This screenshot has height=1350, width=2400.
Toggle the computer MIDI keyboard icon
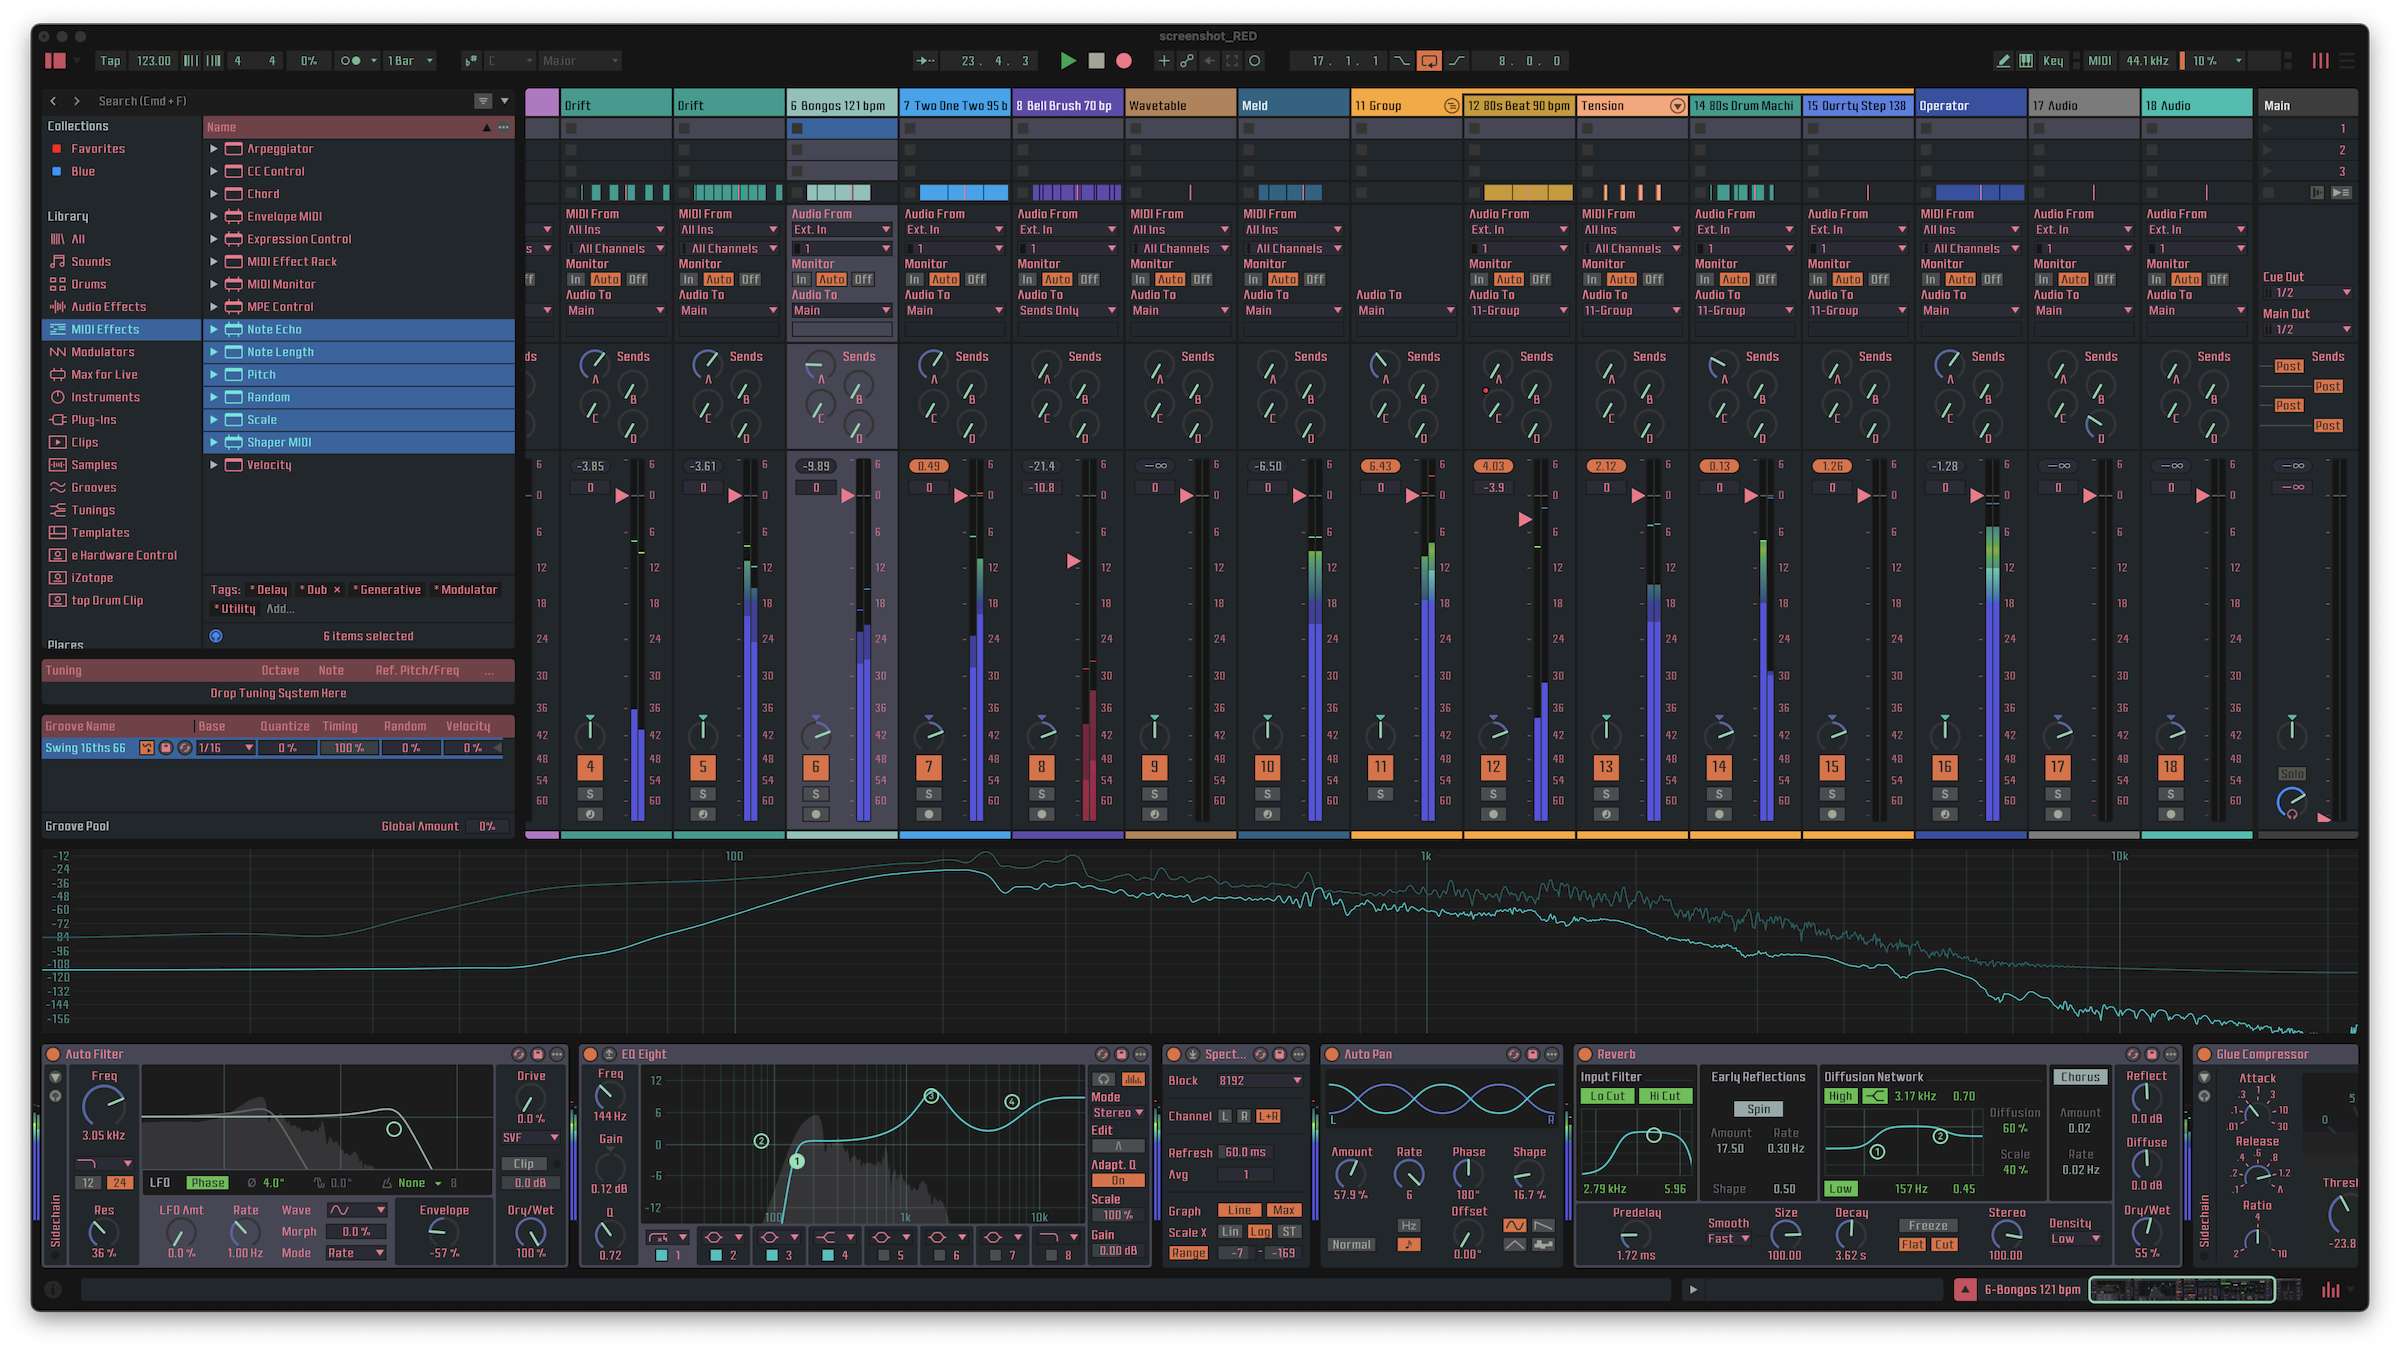pos(2026,61)
